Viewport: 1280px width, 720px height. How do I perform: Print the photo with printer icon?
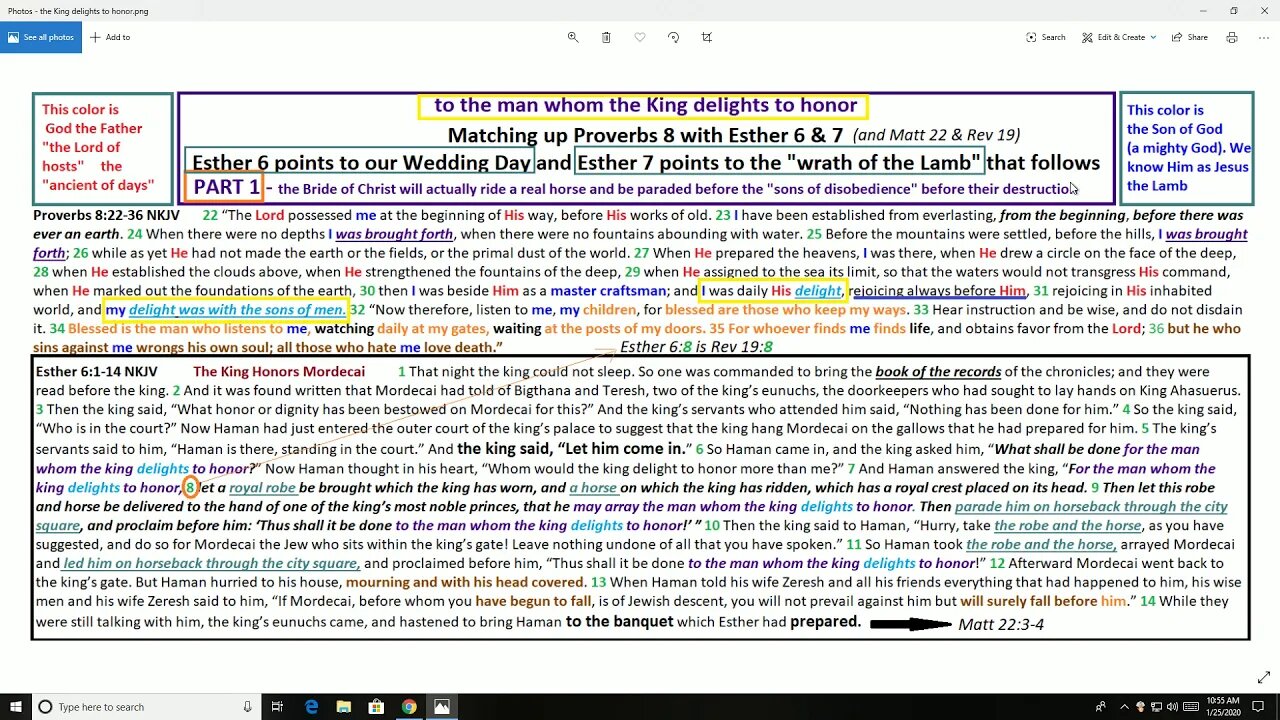pos(1232,37)
